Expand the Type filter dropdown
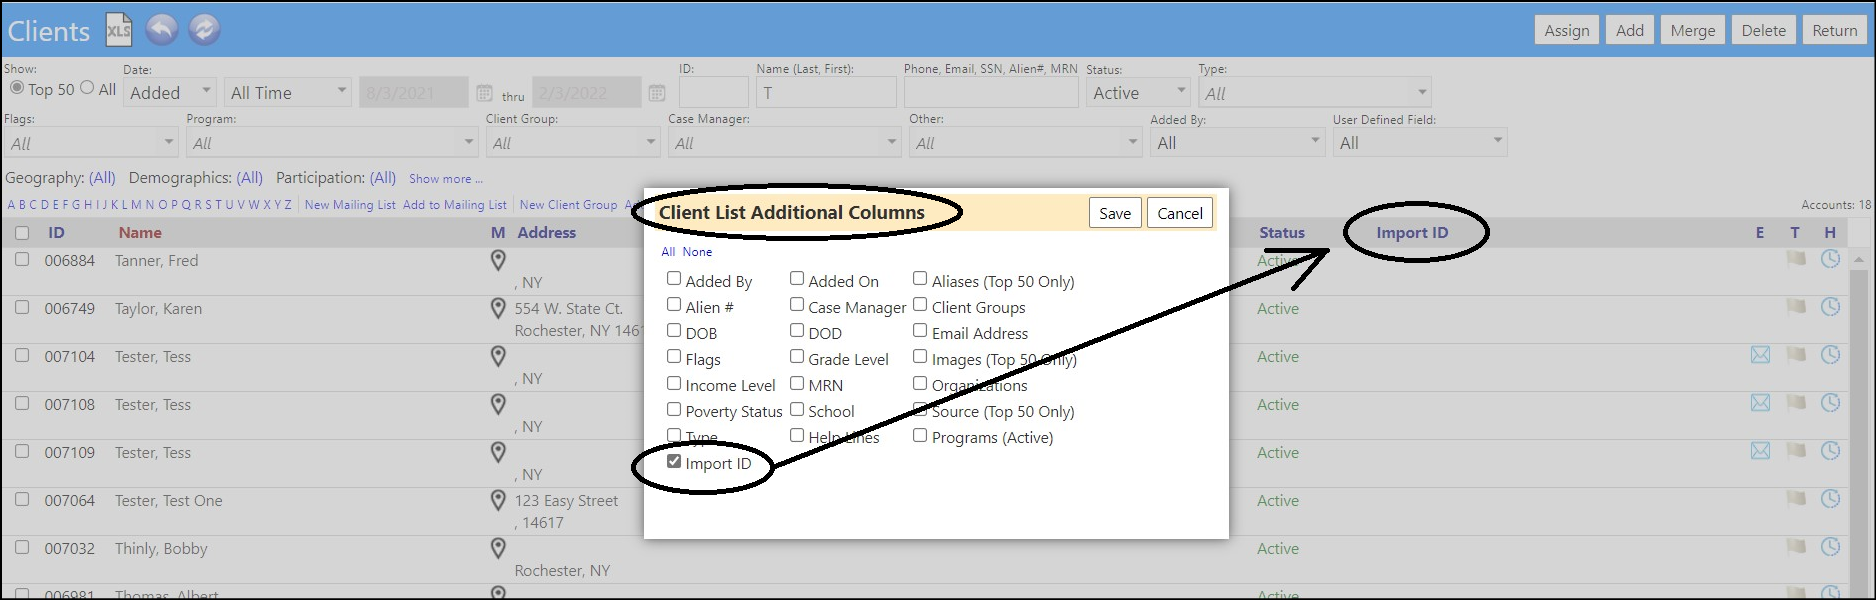This screenshot has height=600, width=1876. click(1315, 92)
